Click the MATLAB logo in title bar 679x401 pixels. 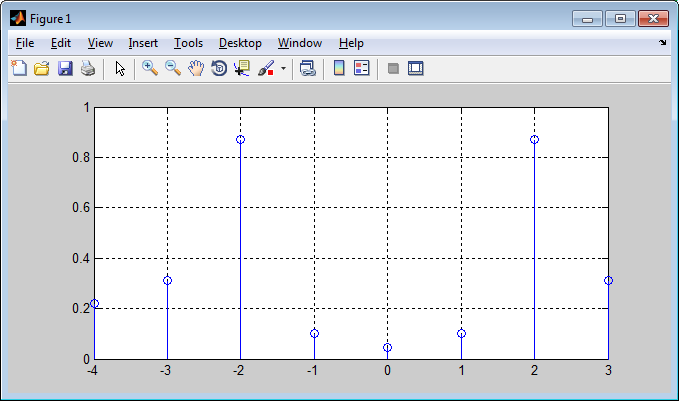tap(18, 19)
